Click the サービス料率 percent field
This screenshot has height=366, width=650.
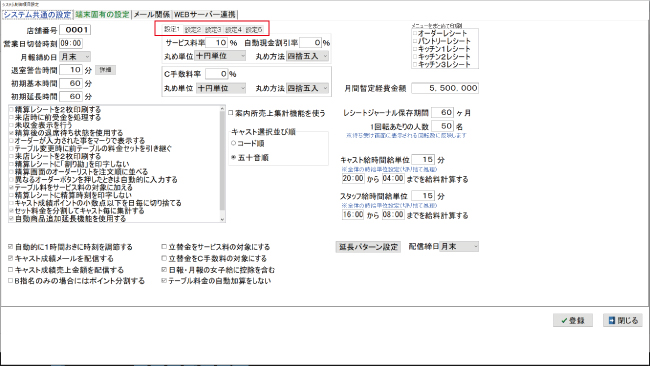pyautogui.click(x=216, y=42)
